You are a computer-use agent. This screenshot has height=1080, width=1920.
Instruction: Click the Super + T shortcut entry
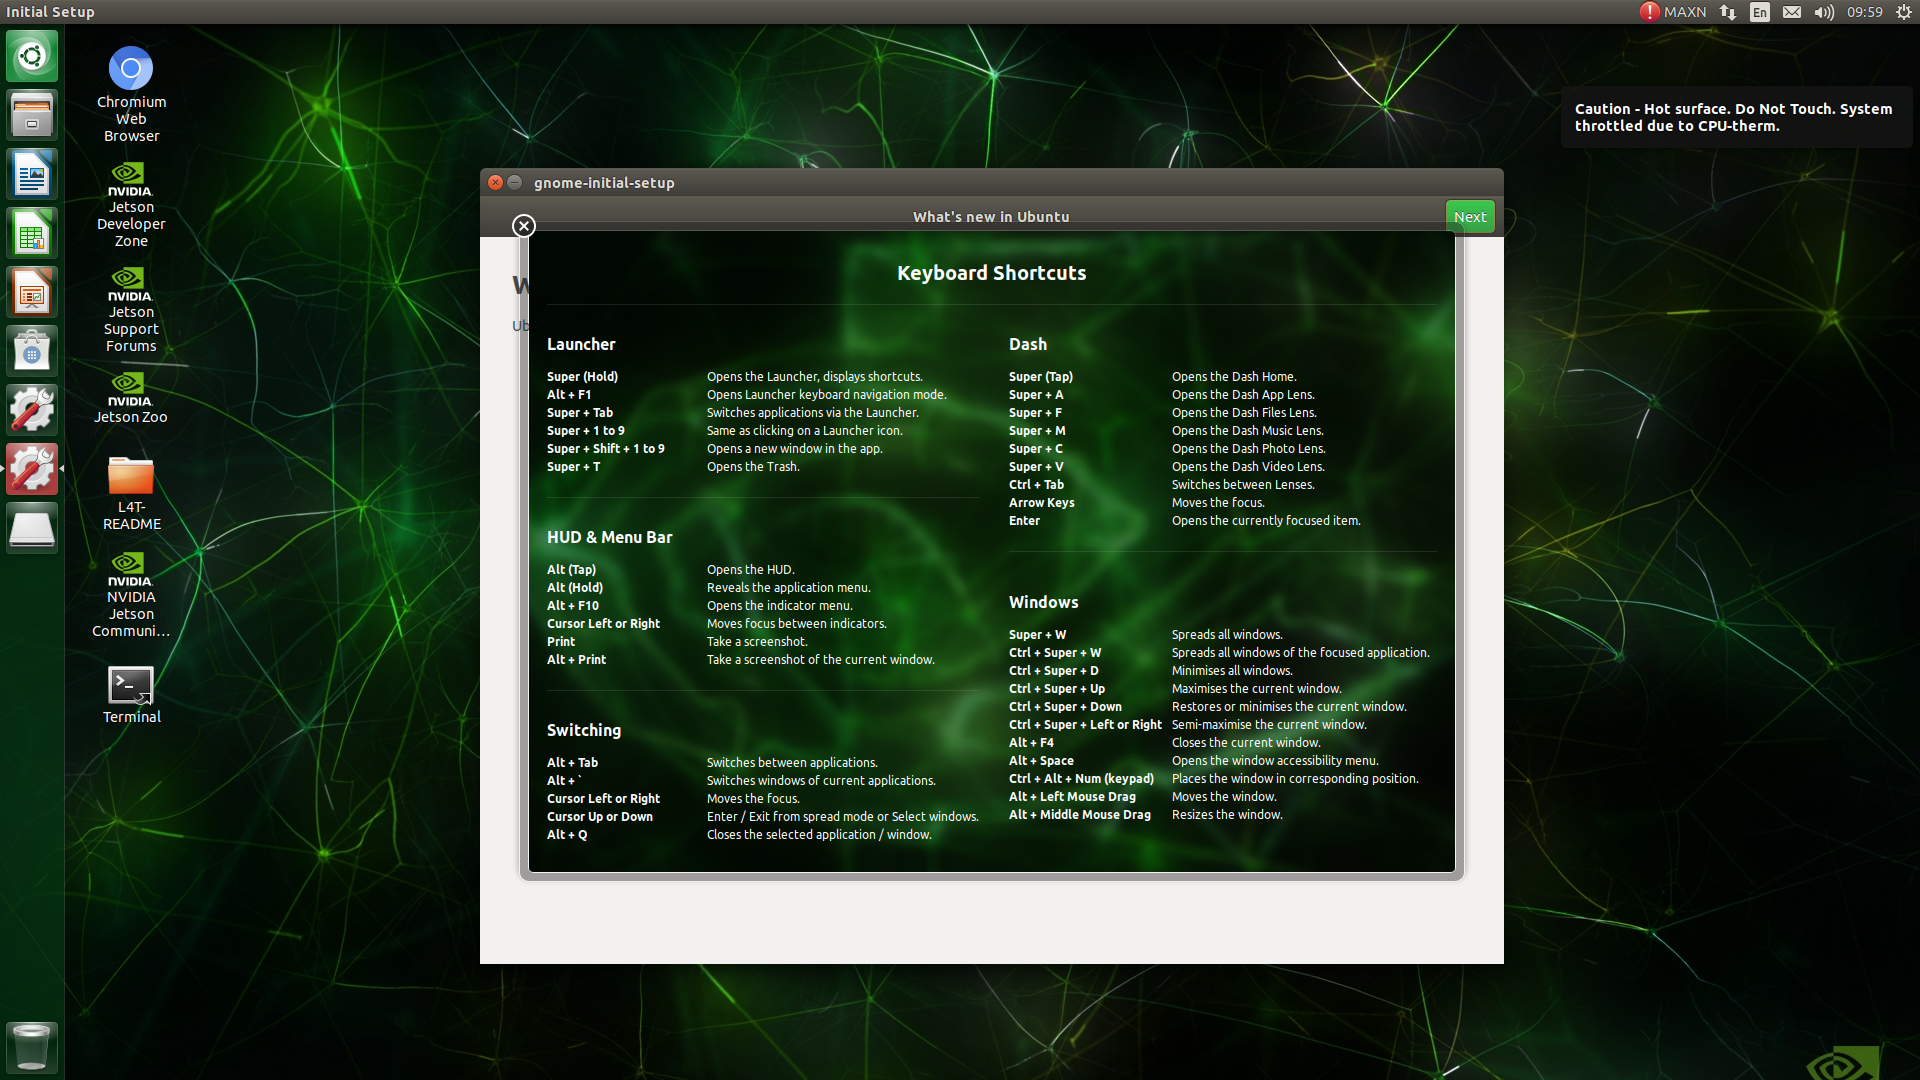click(573, 467)
